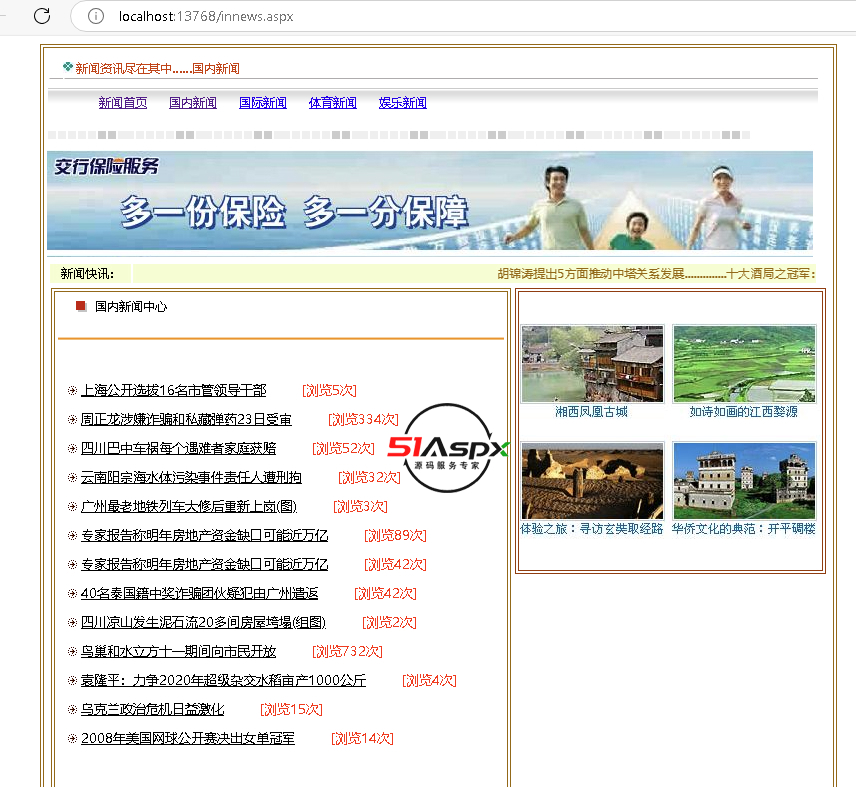856x787 pixels.
Task: Click the 国内新闻中心 section heading
Action: coord(131,307)
